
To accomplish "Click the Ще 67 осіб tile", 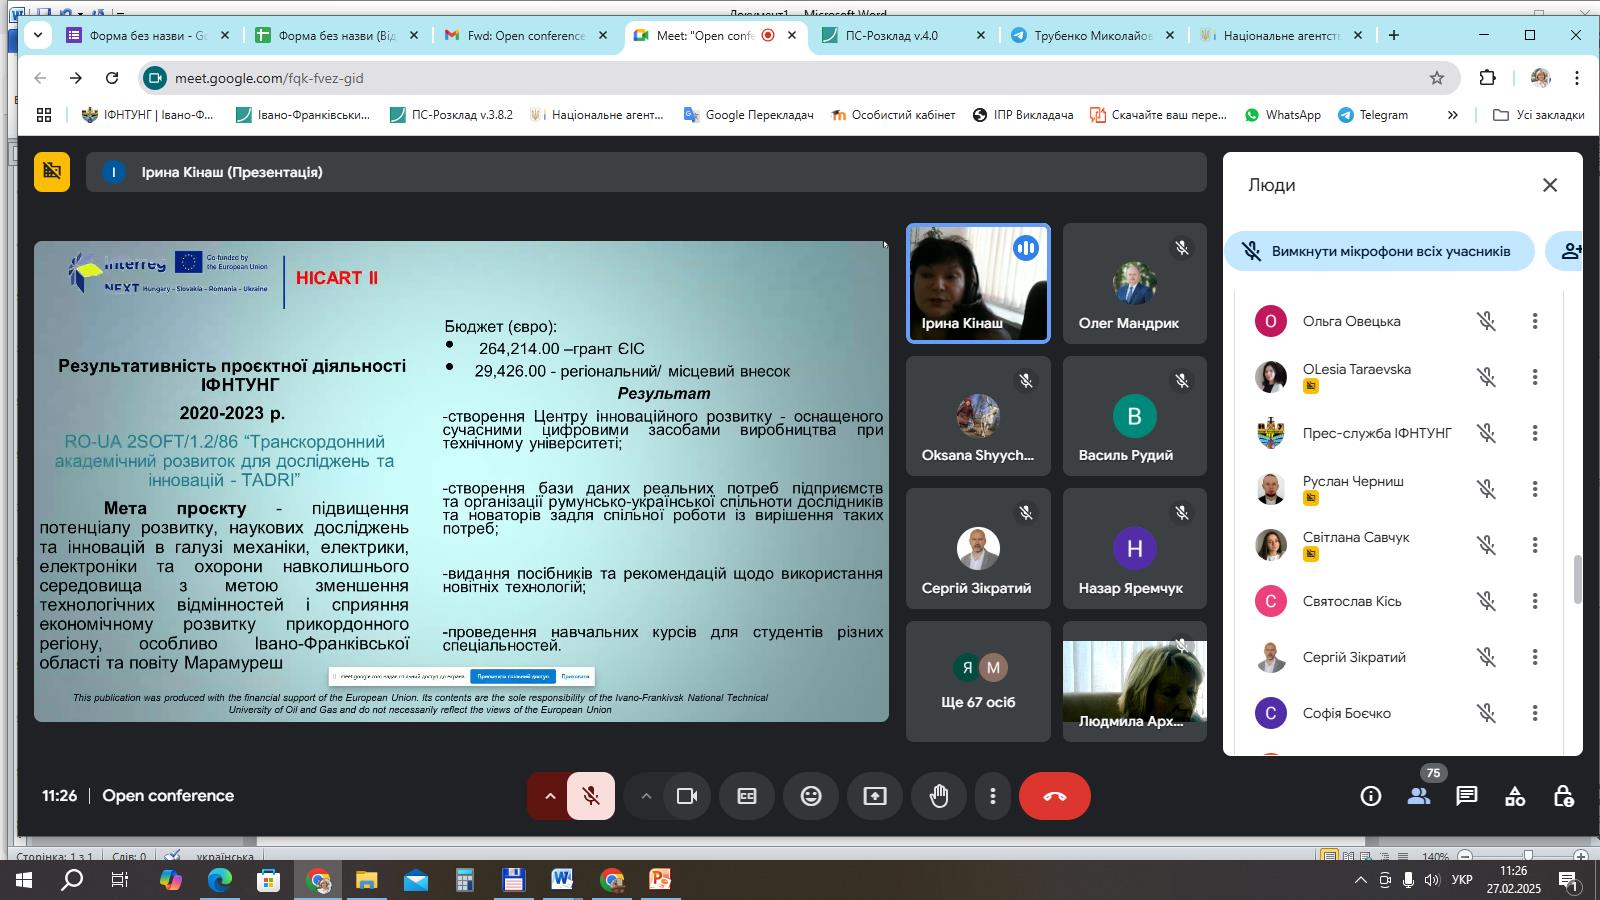I will (977, 680).
